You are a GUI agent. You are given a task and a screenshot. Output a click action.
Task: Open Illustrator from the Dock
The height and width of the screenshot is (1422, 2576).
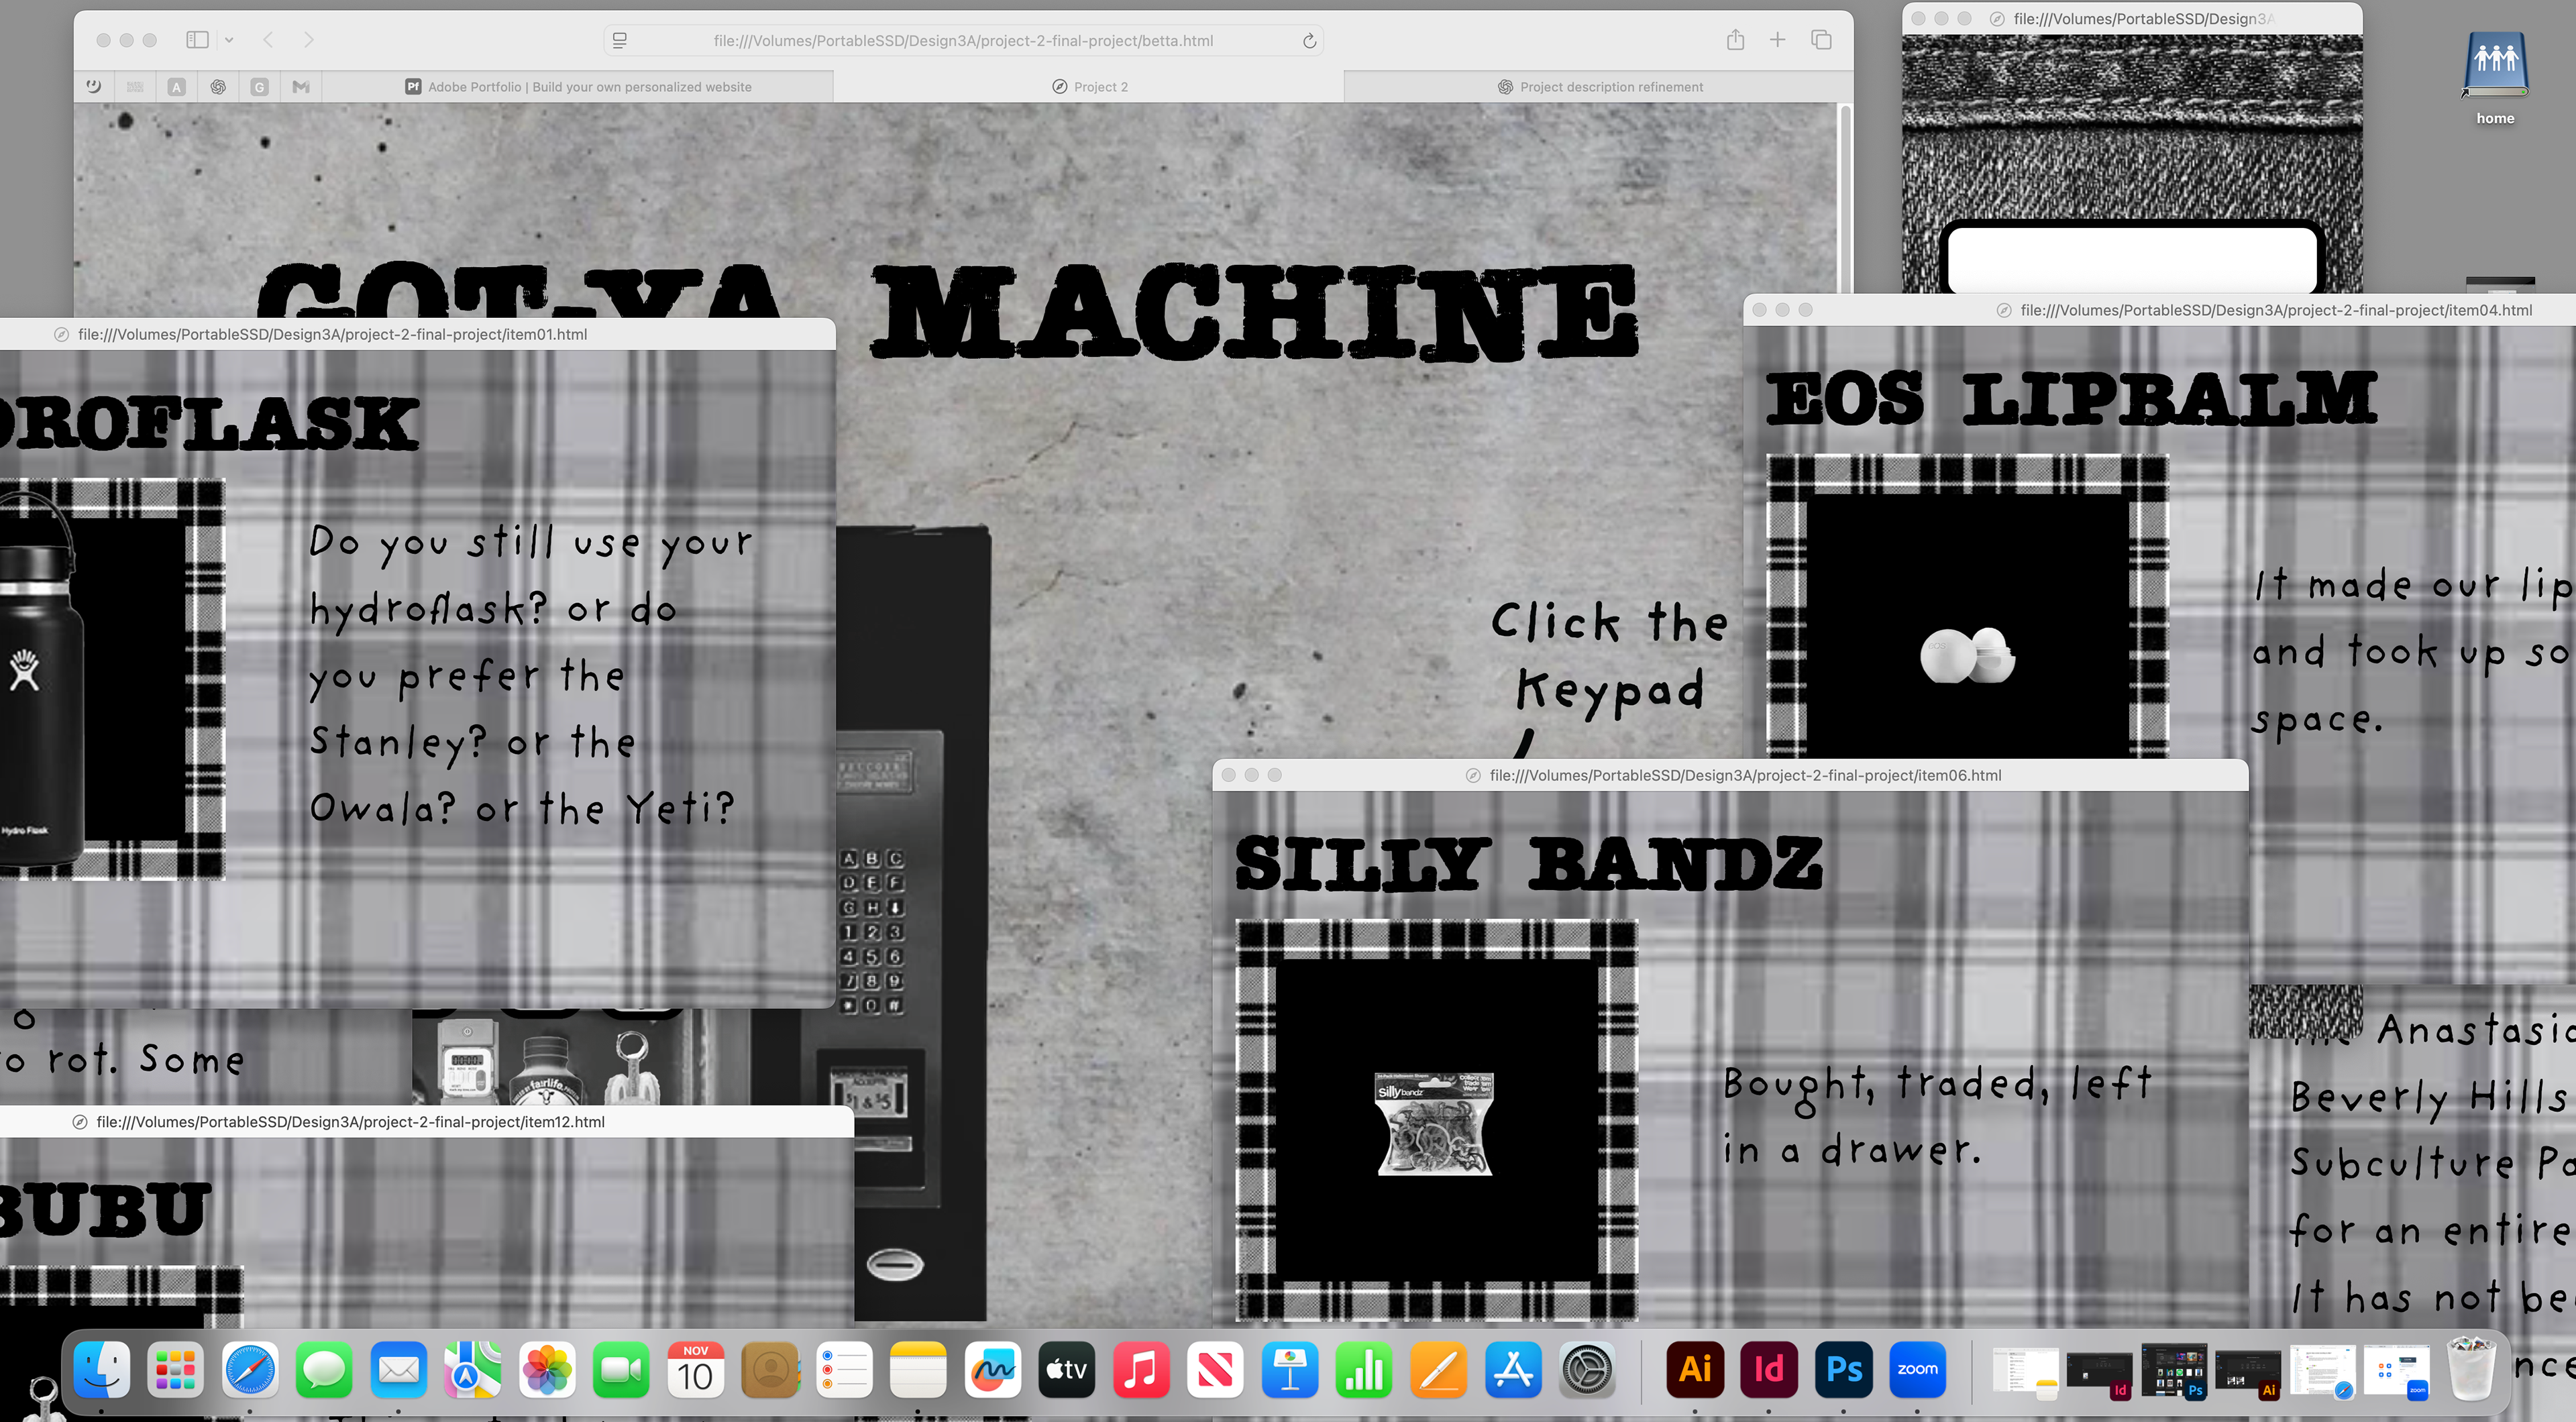click(1695, 1369)
